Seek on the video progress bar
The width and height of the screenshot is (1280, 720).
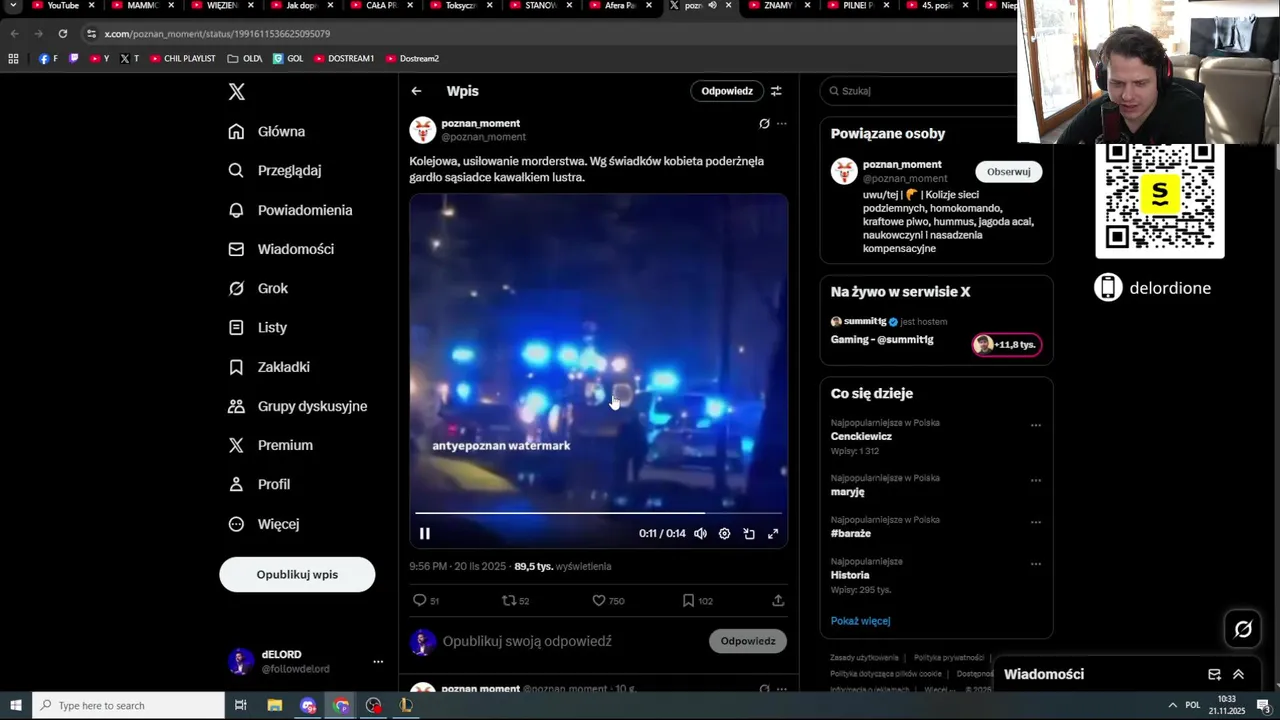(598, 513)
